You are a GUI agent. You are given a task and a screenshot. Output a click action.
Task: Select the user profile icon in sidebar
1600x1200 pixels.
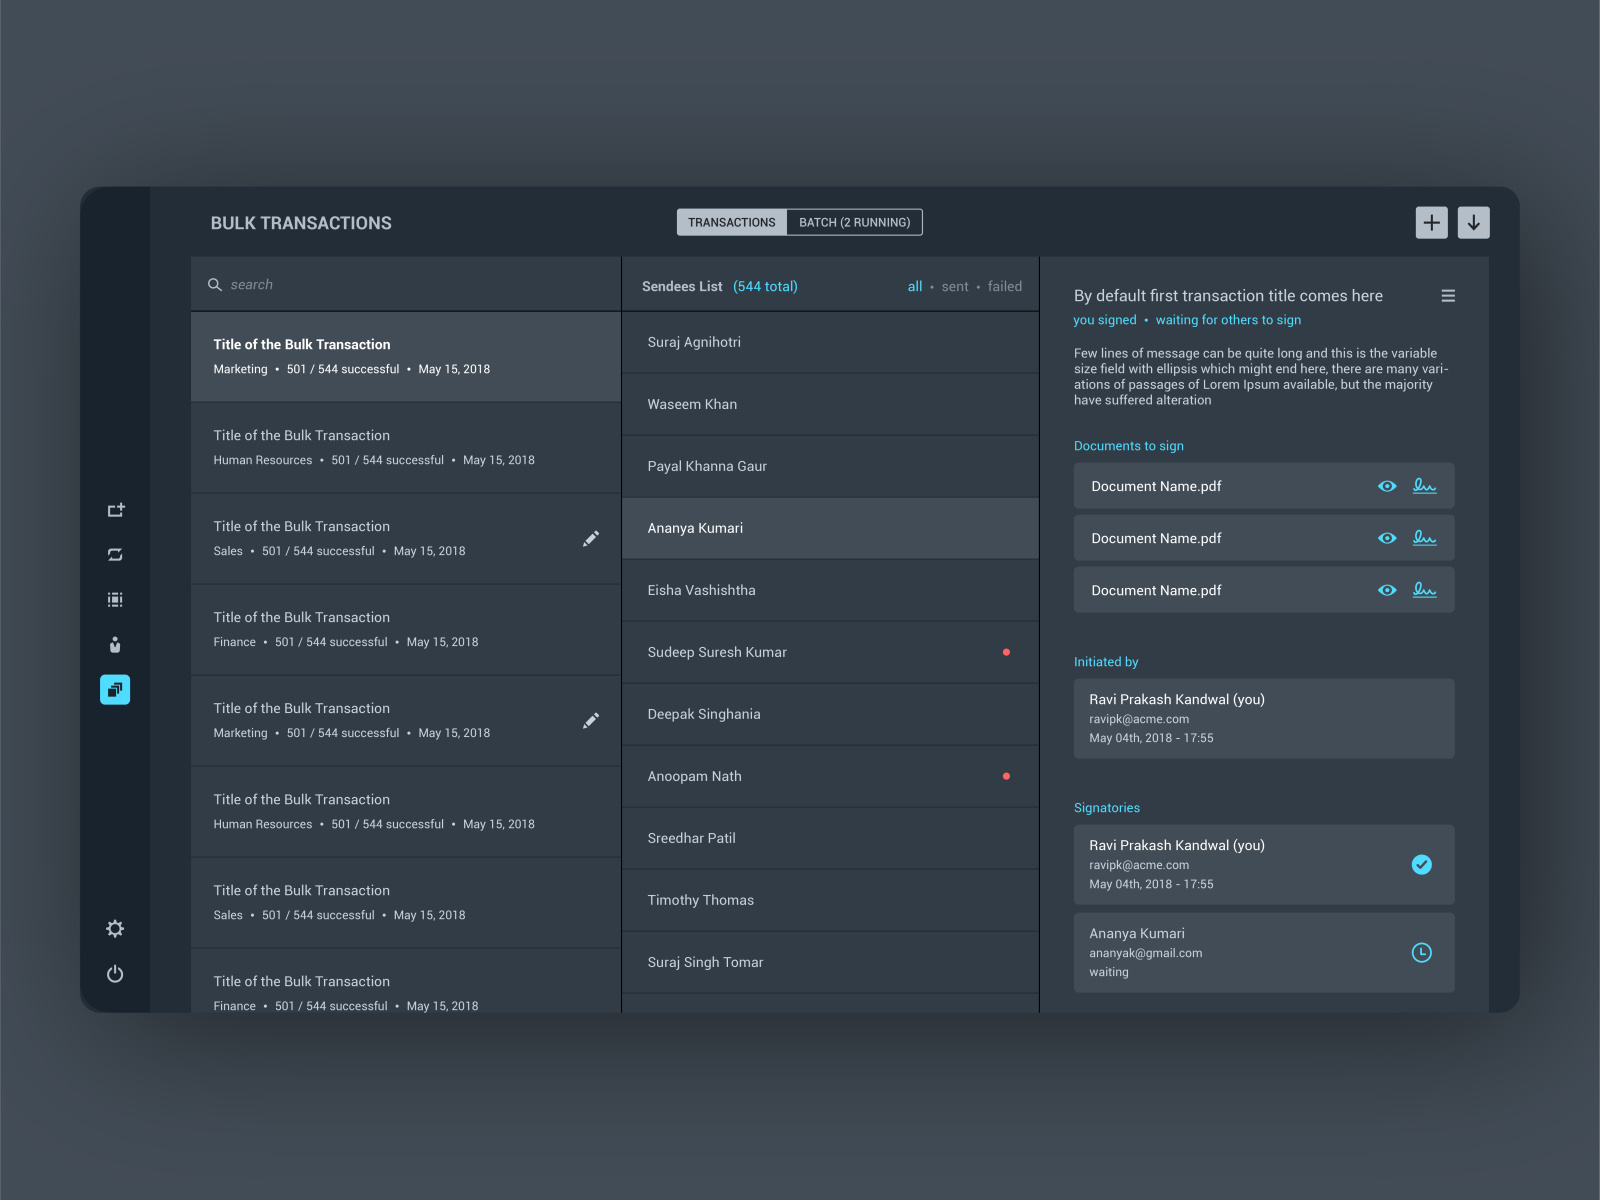click(x=115, y=644)
